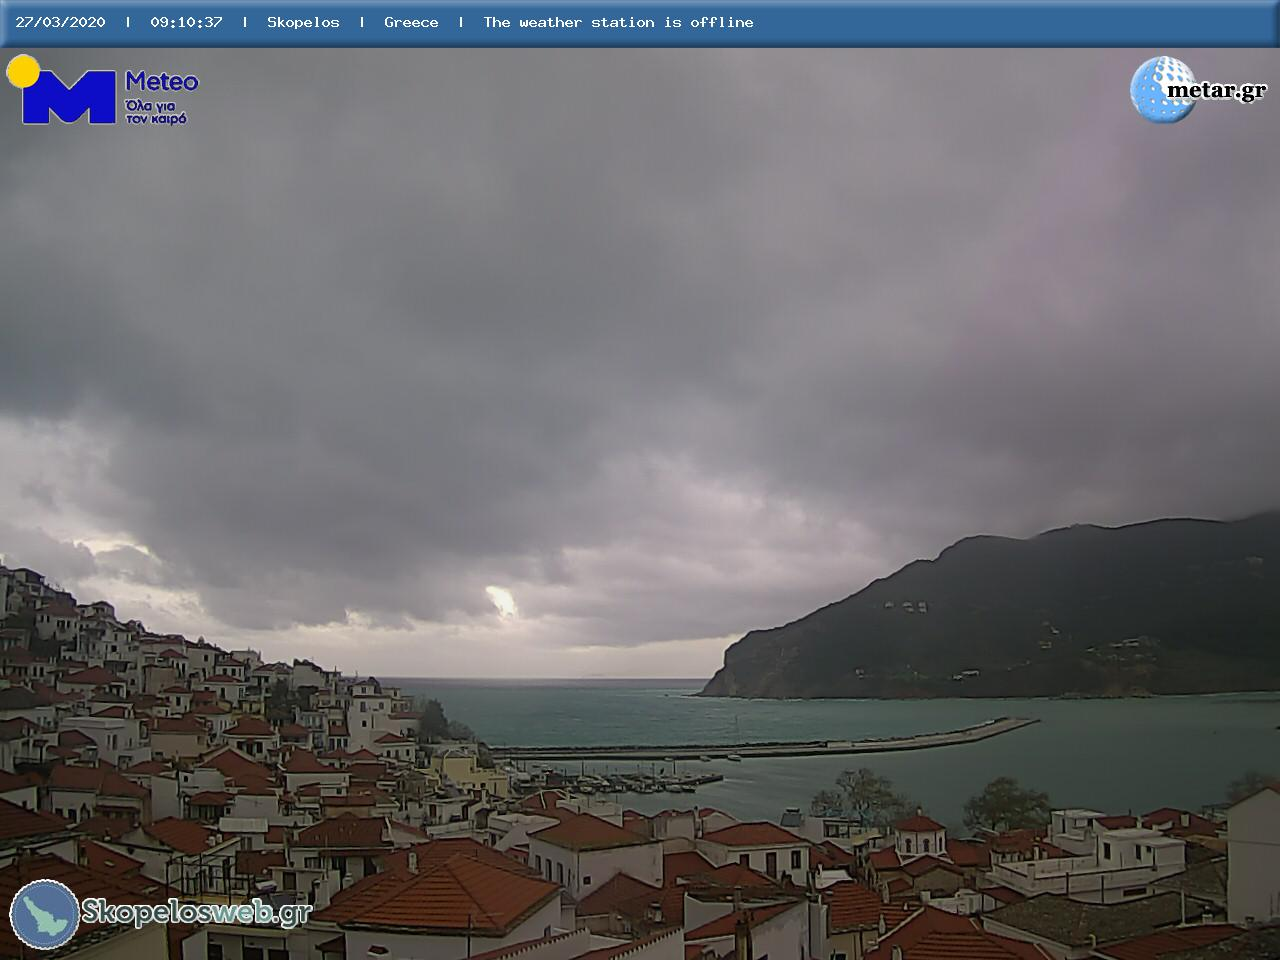The image size is (1280, 960).
Task: Click the Skopelosweb.gr island emblem
Action: pyautogui.click(x=45, y=914)
